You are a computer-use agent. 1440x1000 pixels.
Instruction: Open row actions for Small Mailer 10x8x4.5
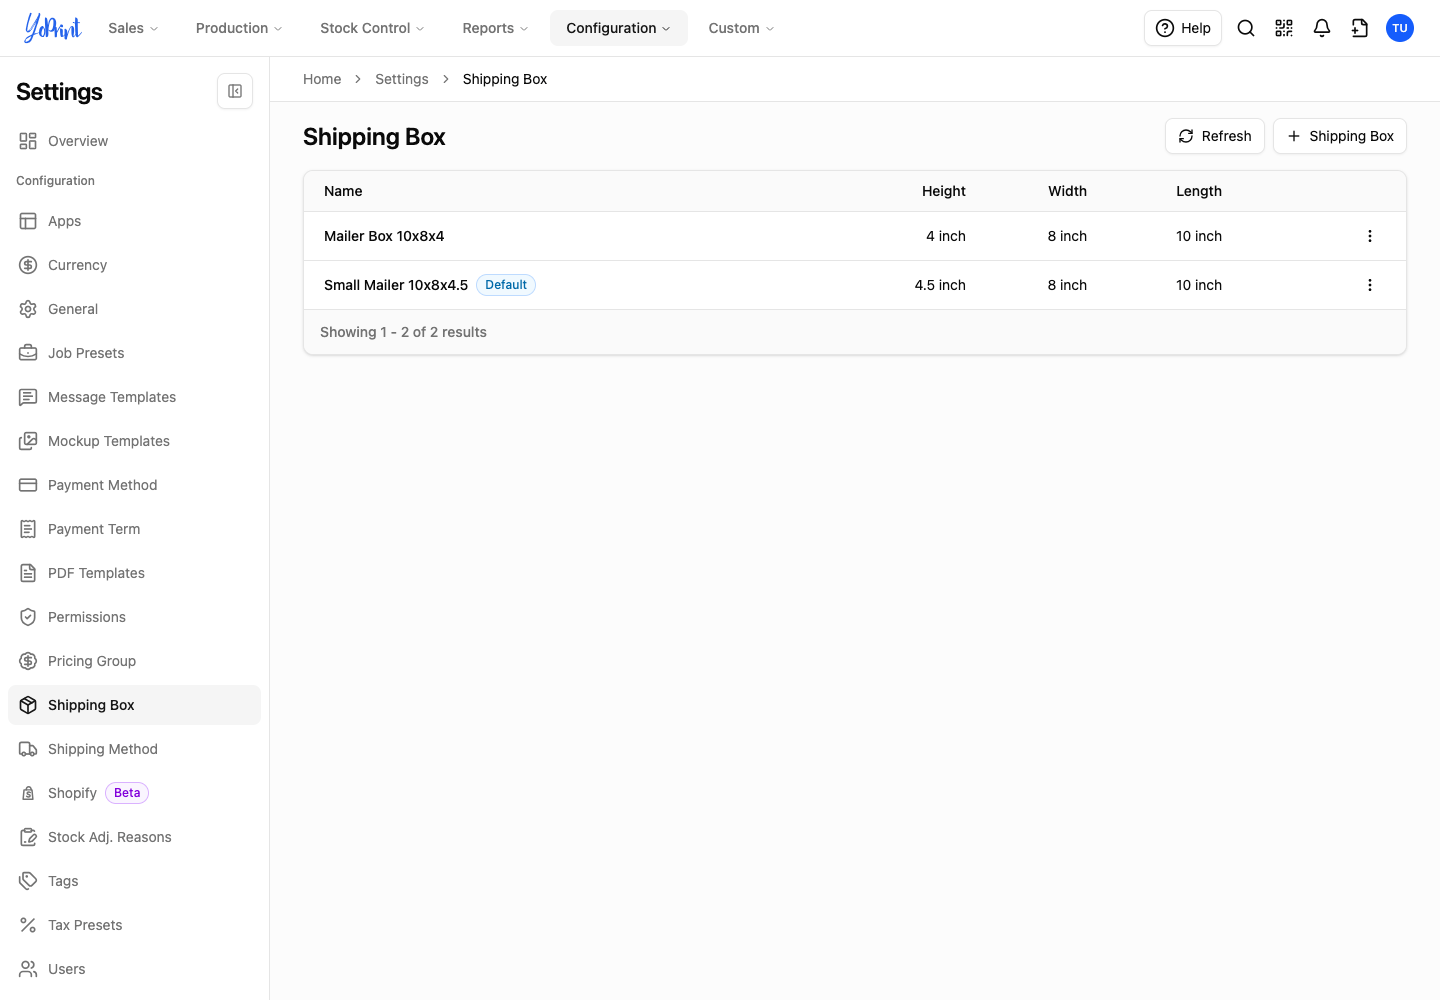pyautogui.click(x=1370, y=285)
